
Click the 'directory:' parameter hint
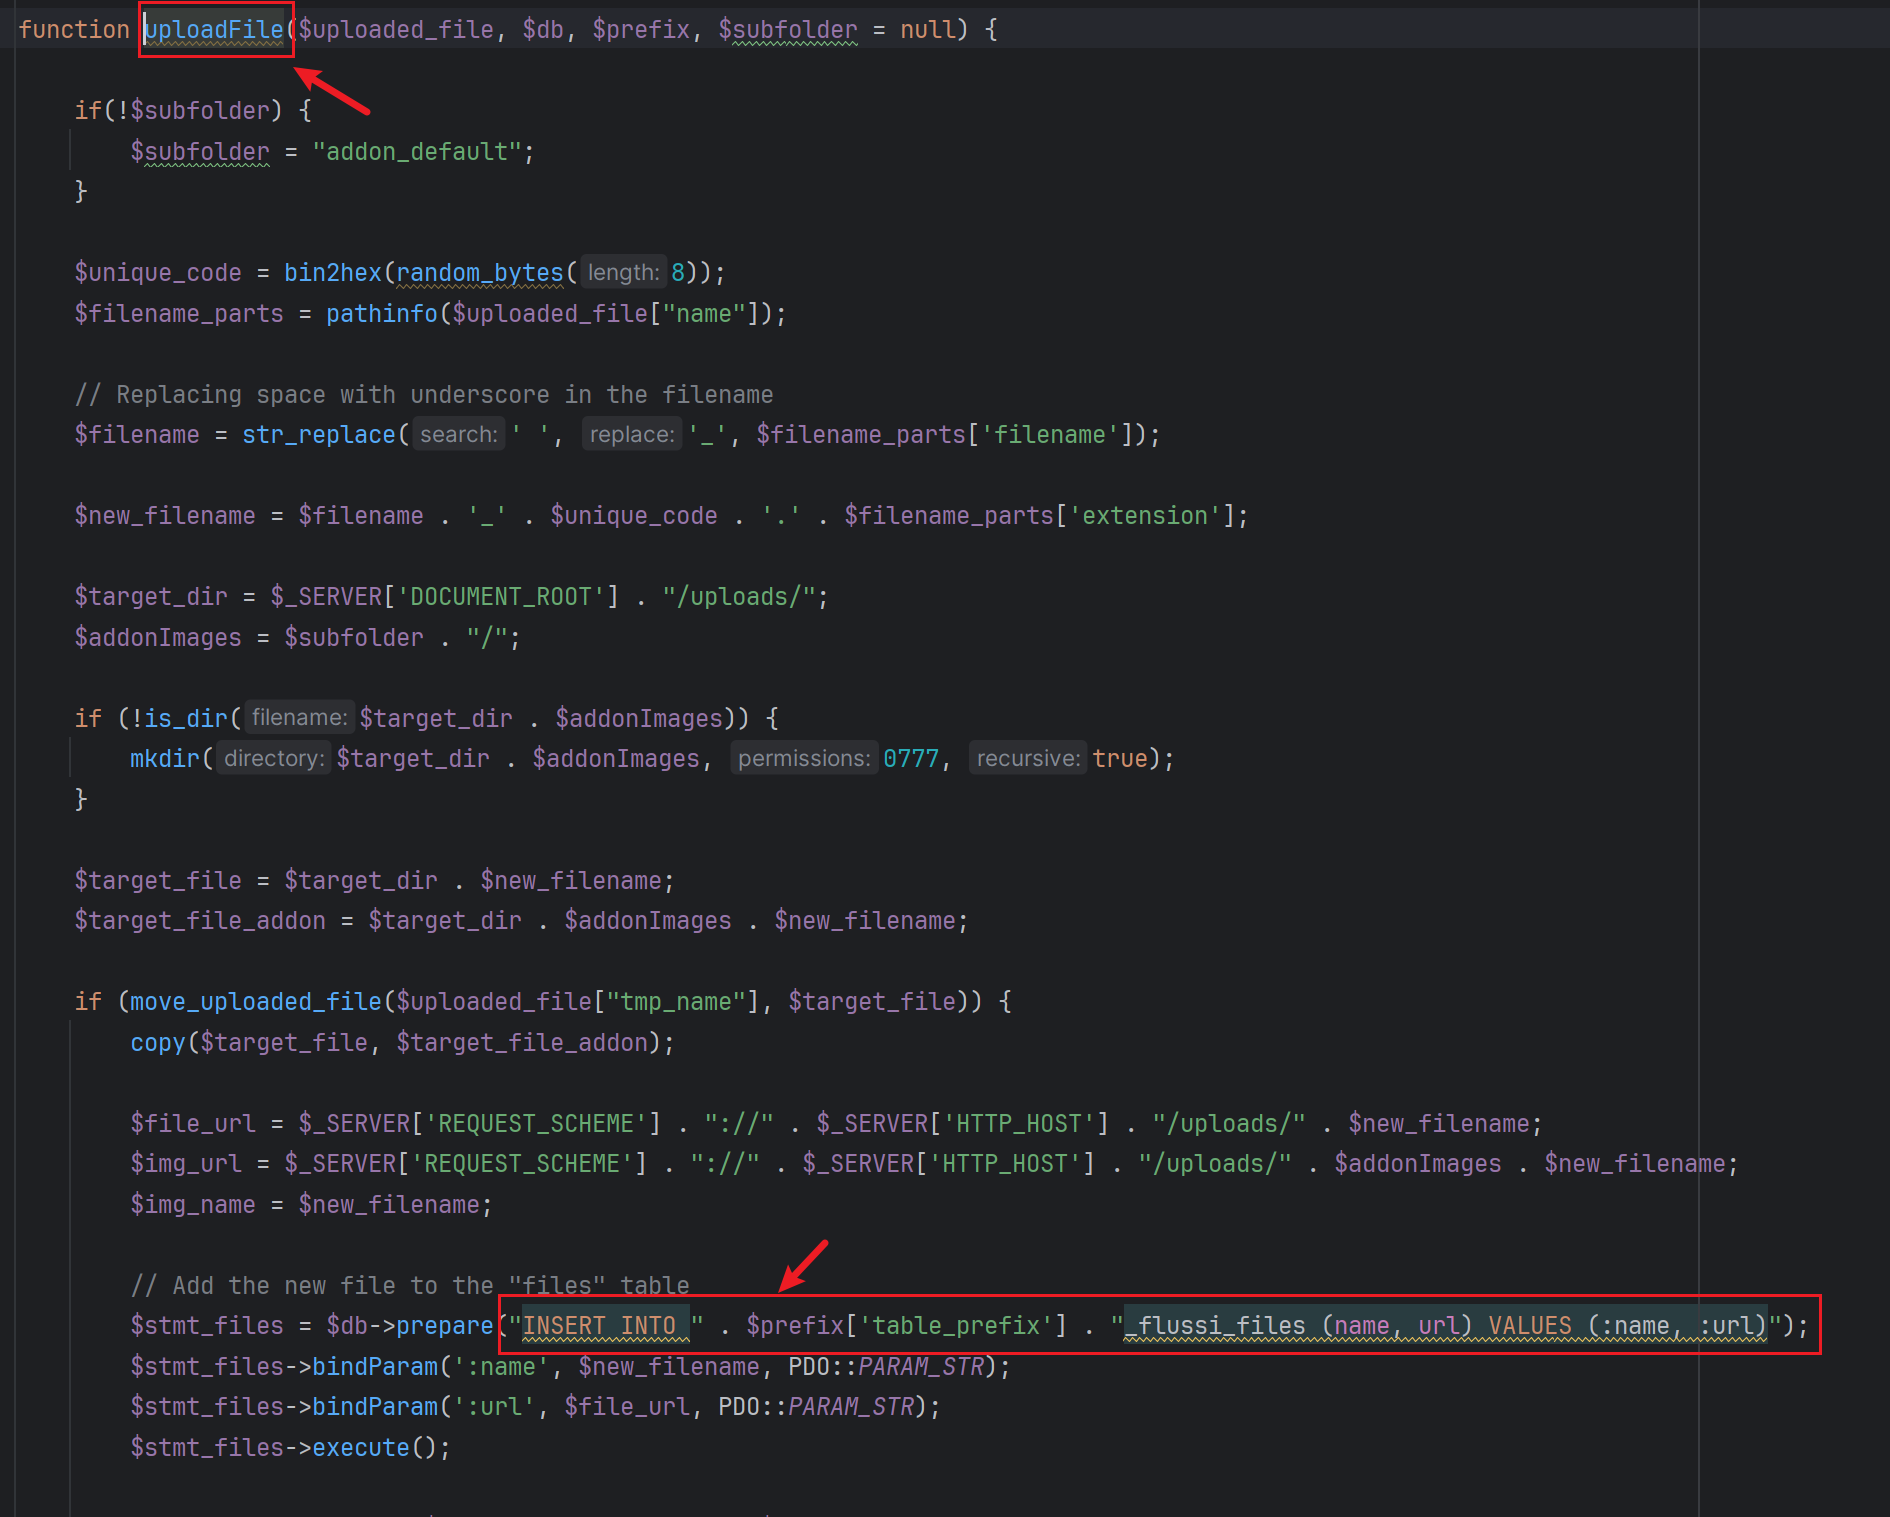click(x=274, y=759)
